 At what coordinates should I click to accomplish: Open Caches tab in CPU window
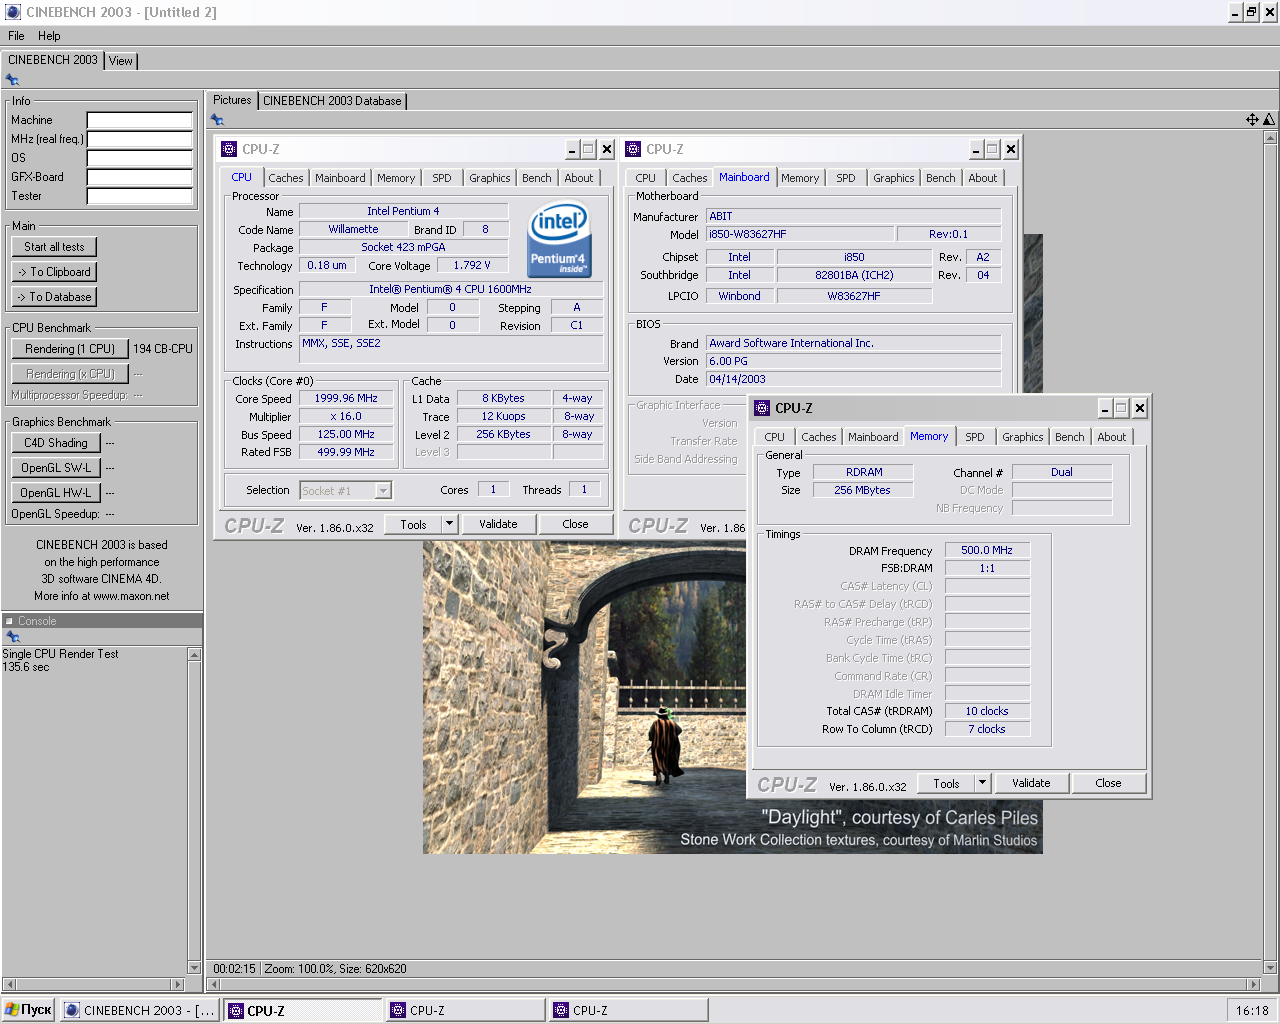point(286,178)
